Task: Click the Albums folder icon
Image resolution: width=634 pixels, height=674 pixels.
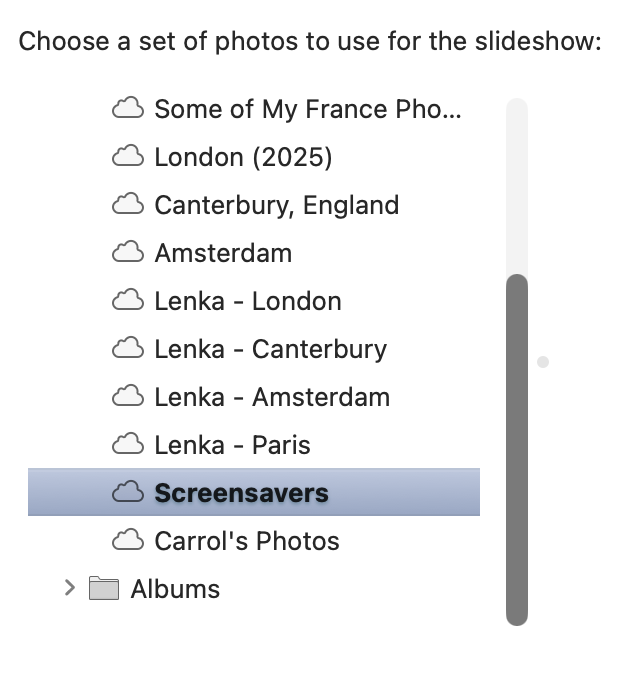Action: 104,589
